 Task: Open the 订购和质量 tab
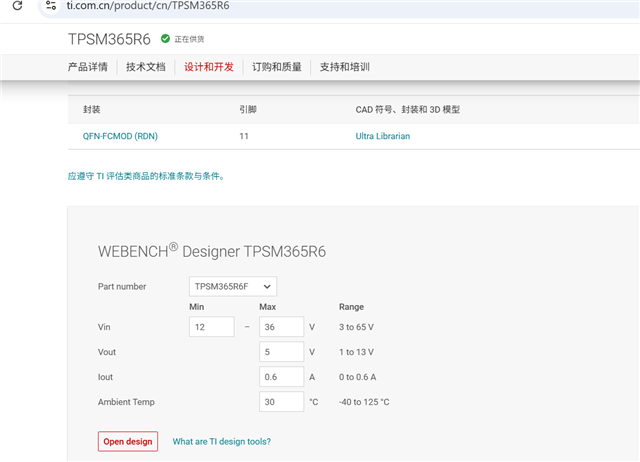point(277,67)
